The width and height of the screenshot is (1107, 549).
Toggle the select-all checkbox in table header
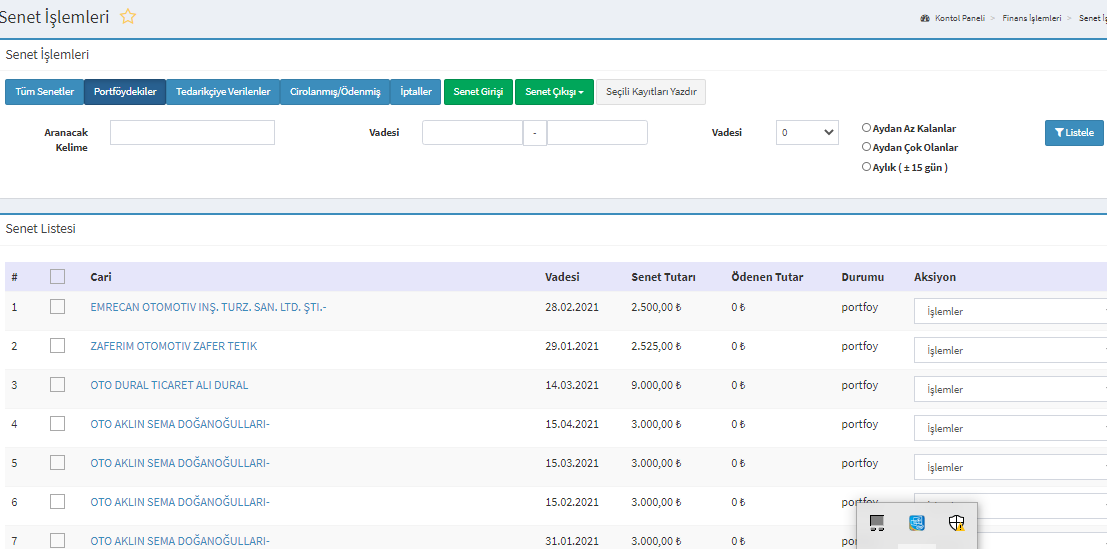(57, 277)
